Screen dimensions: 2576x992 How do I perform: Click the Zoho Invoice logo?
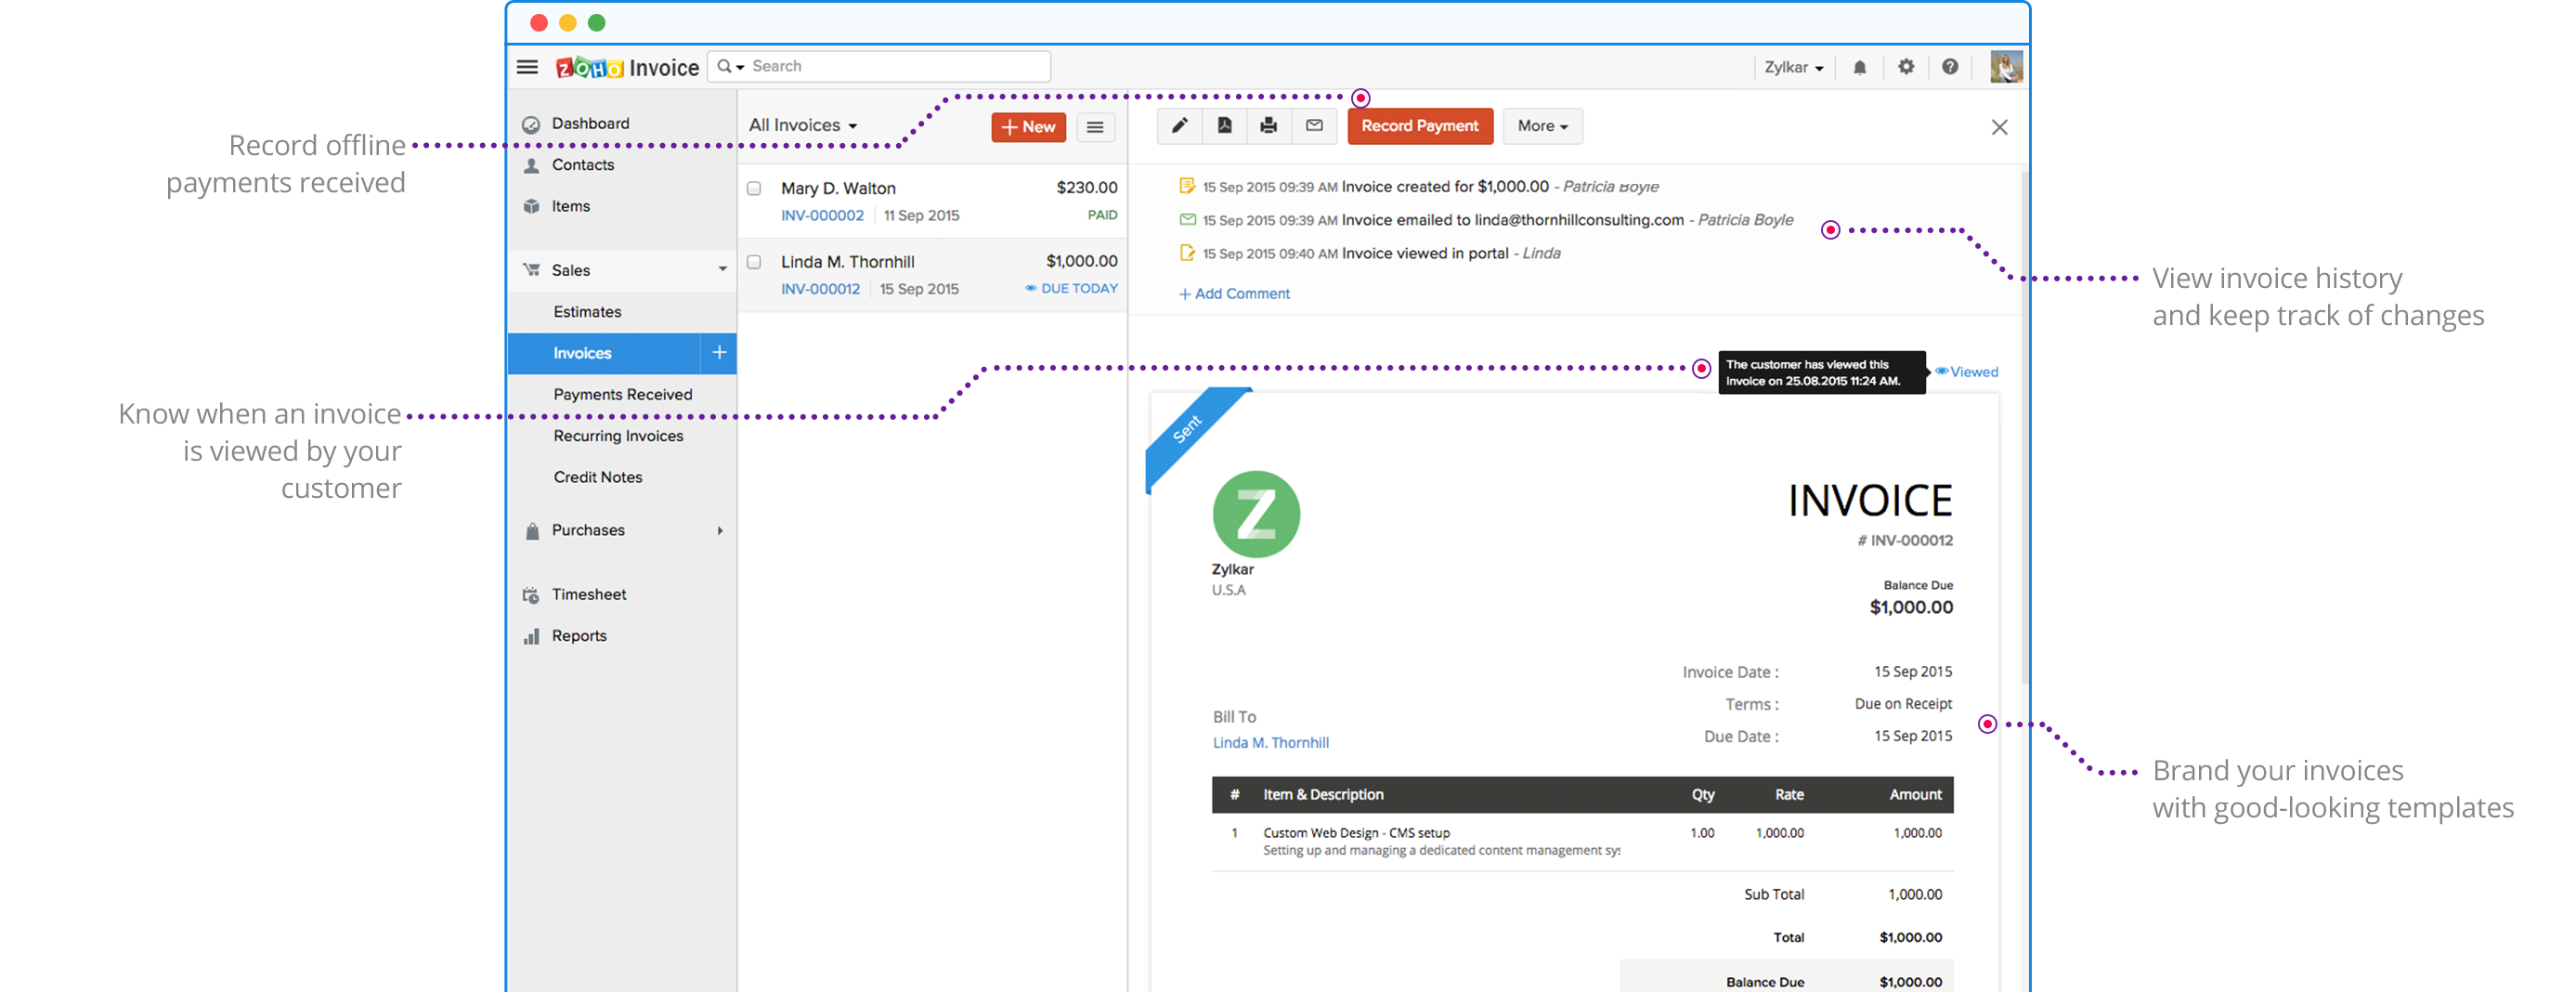[627, 67]
